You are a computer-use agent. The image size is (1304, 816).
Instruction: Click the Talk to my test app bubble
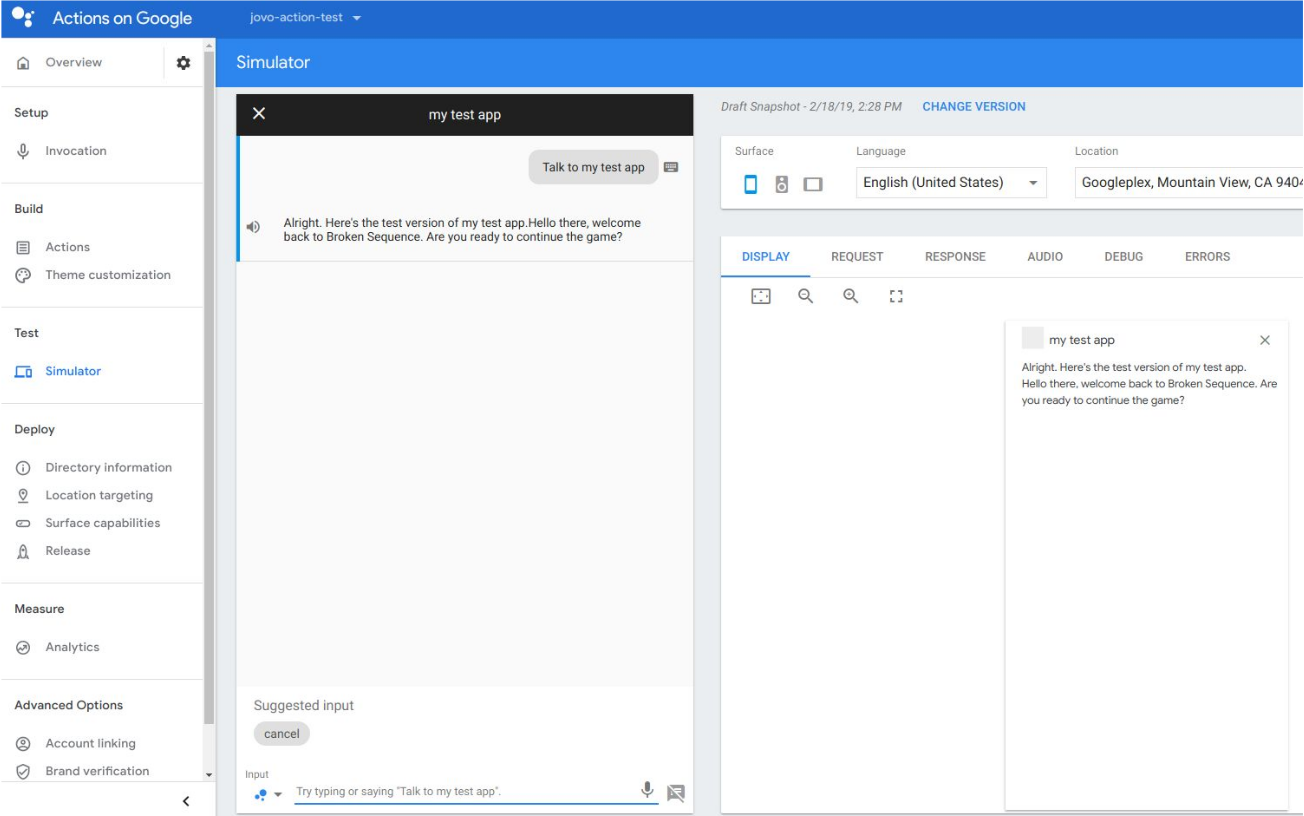click(593, 167)
